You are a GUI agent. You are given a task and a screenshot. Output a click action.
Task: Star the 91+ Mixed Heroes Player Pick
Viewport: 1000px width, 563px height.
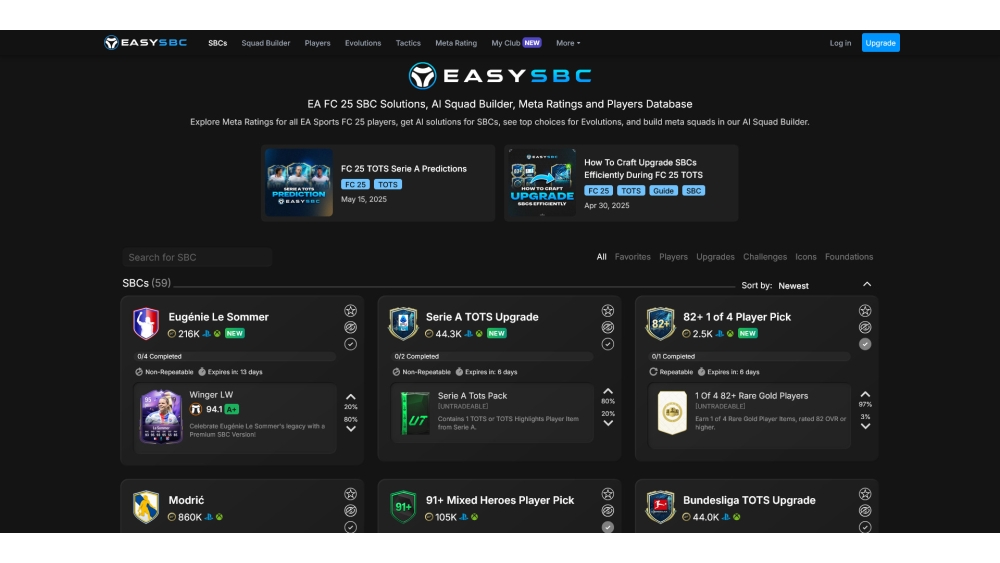608,494
